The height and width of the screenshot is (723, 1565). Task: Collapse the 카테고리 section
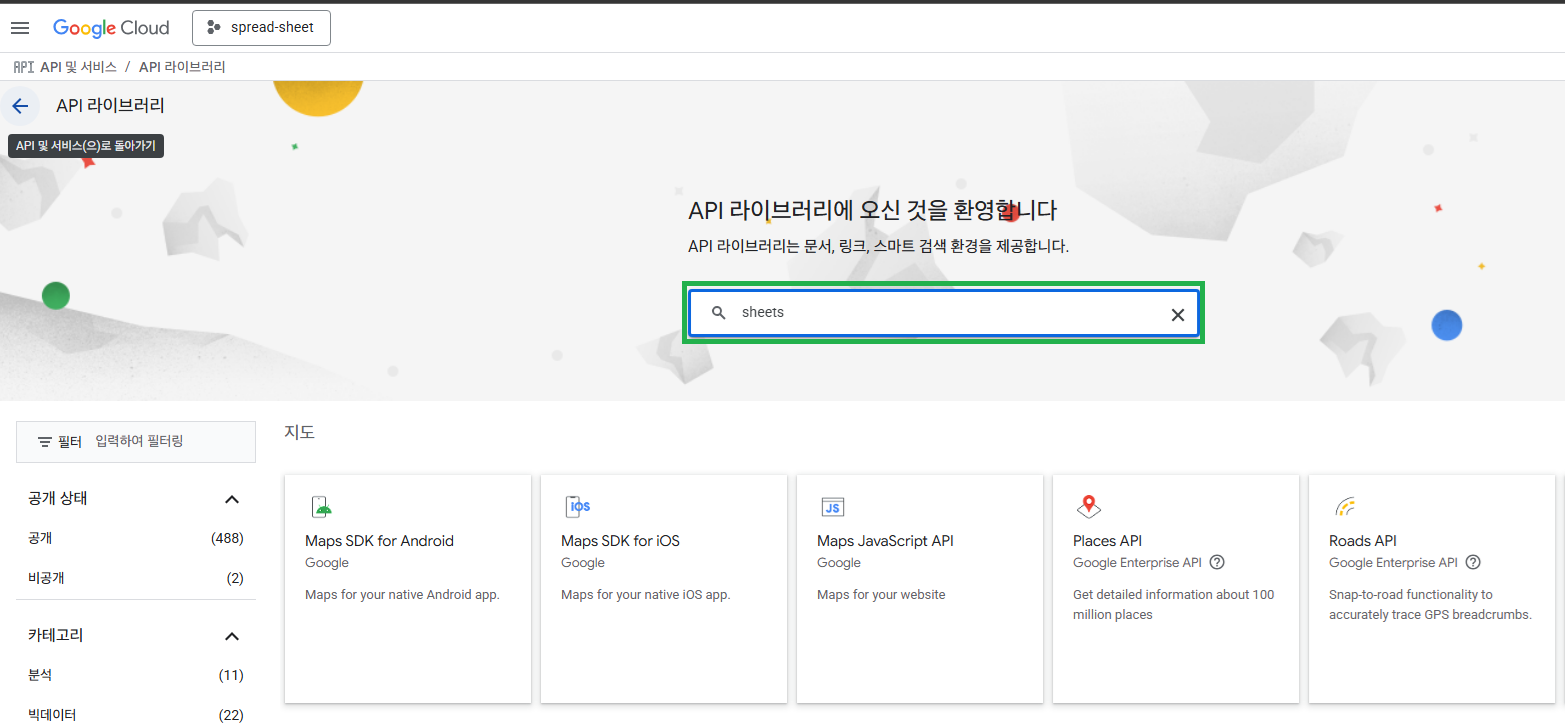pyautogui.click(x=232, y=636)
